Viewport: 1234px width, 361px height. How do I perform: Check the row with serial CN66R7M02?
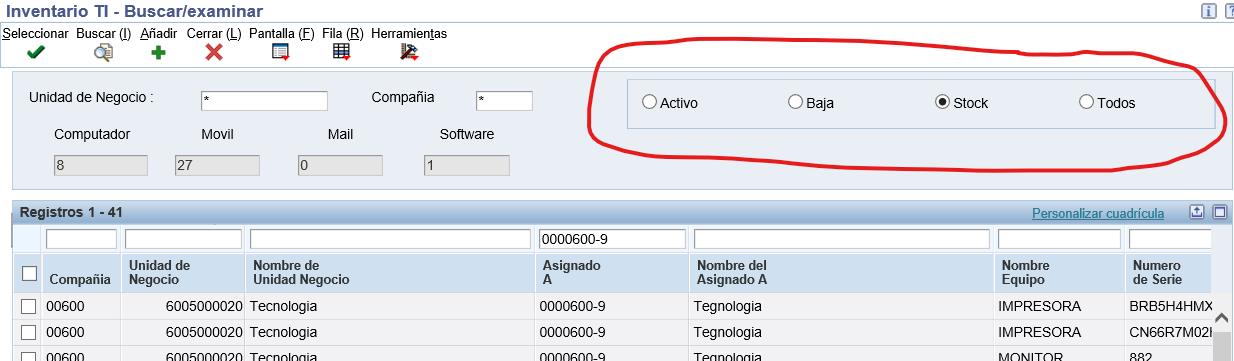point(29,332)
